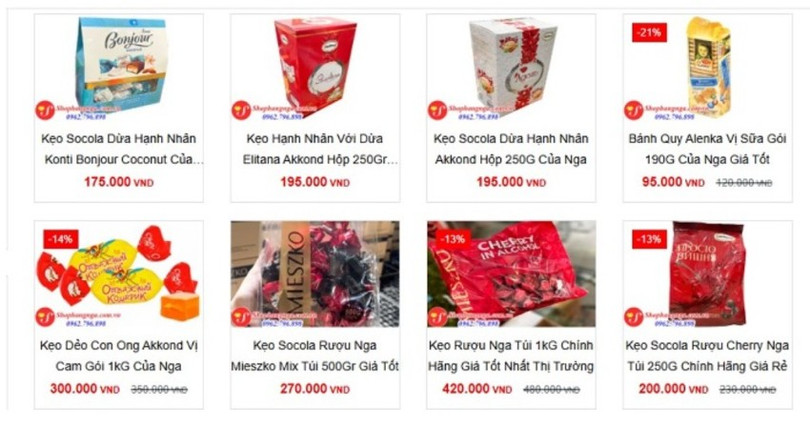
Task: Open link Kẹo Socola Rượu Nga Mieszko Mix
Action: pos(315,356)
